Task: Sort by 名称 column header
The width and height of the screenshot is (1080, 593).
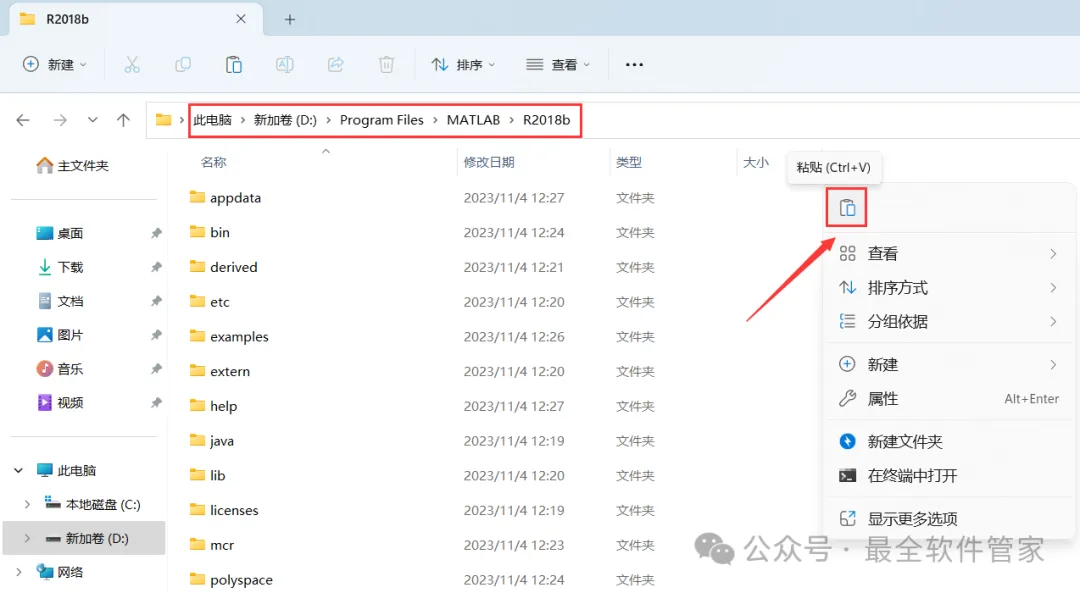Action: (214, 163)
